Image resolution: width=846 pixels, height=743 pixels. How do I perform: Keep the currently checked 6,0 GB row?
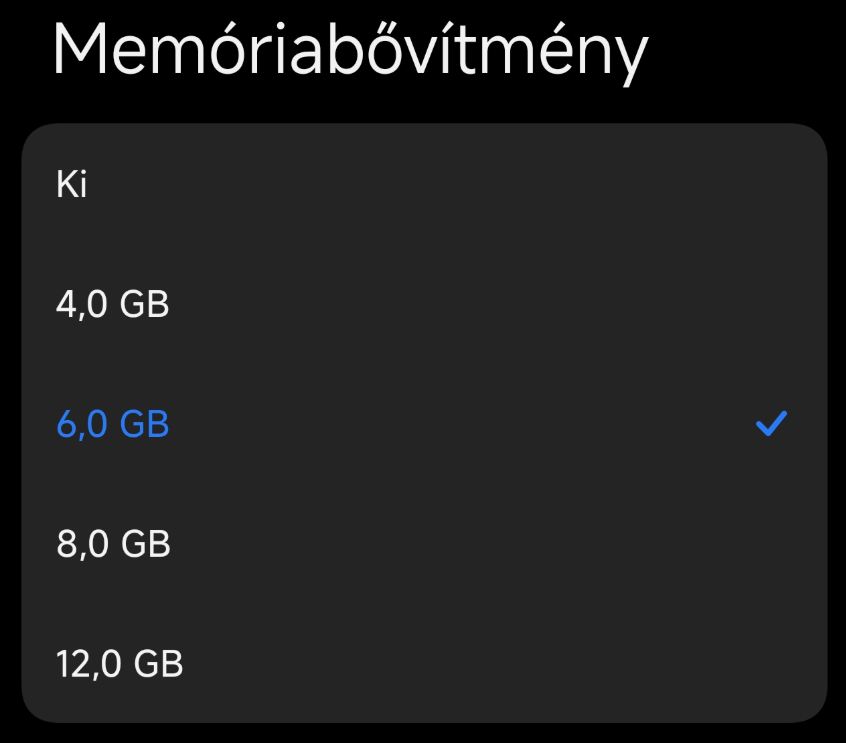point(423,424)
